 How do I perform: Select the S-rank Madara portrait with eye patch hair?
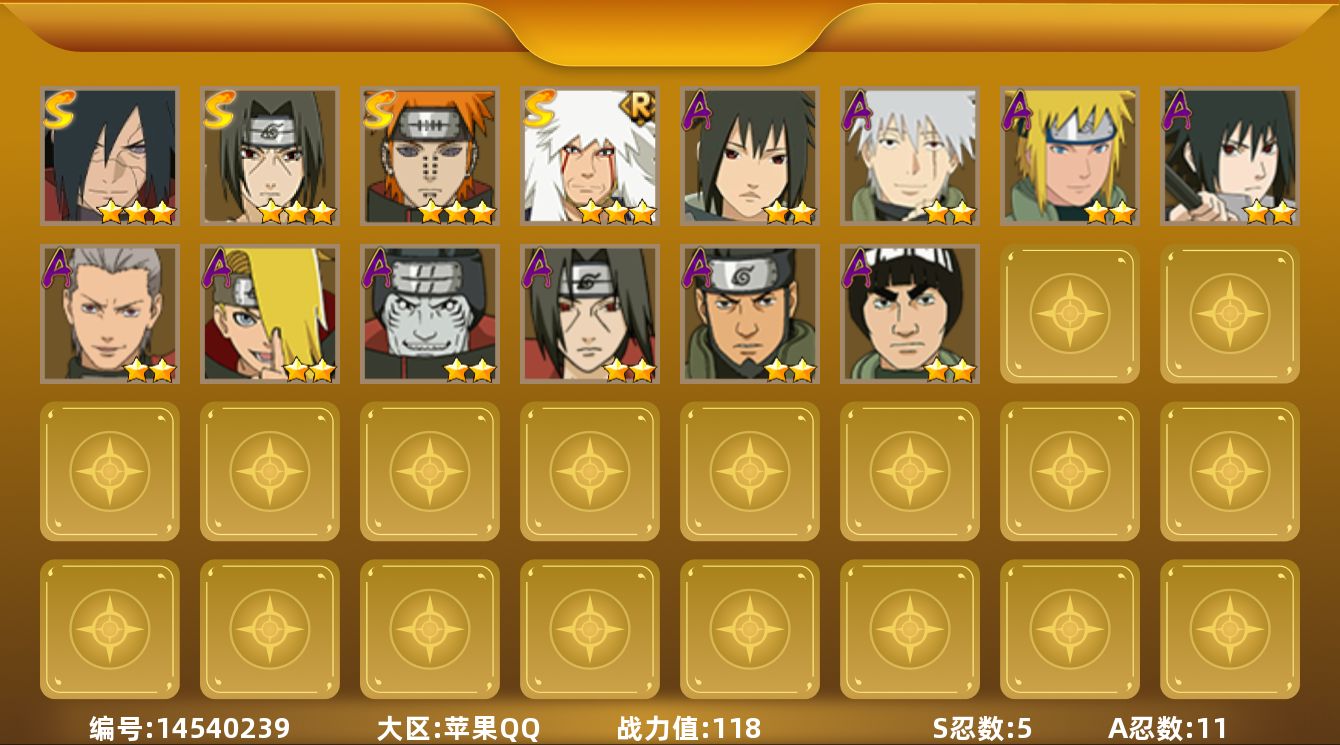110,156
